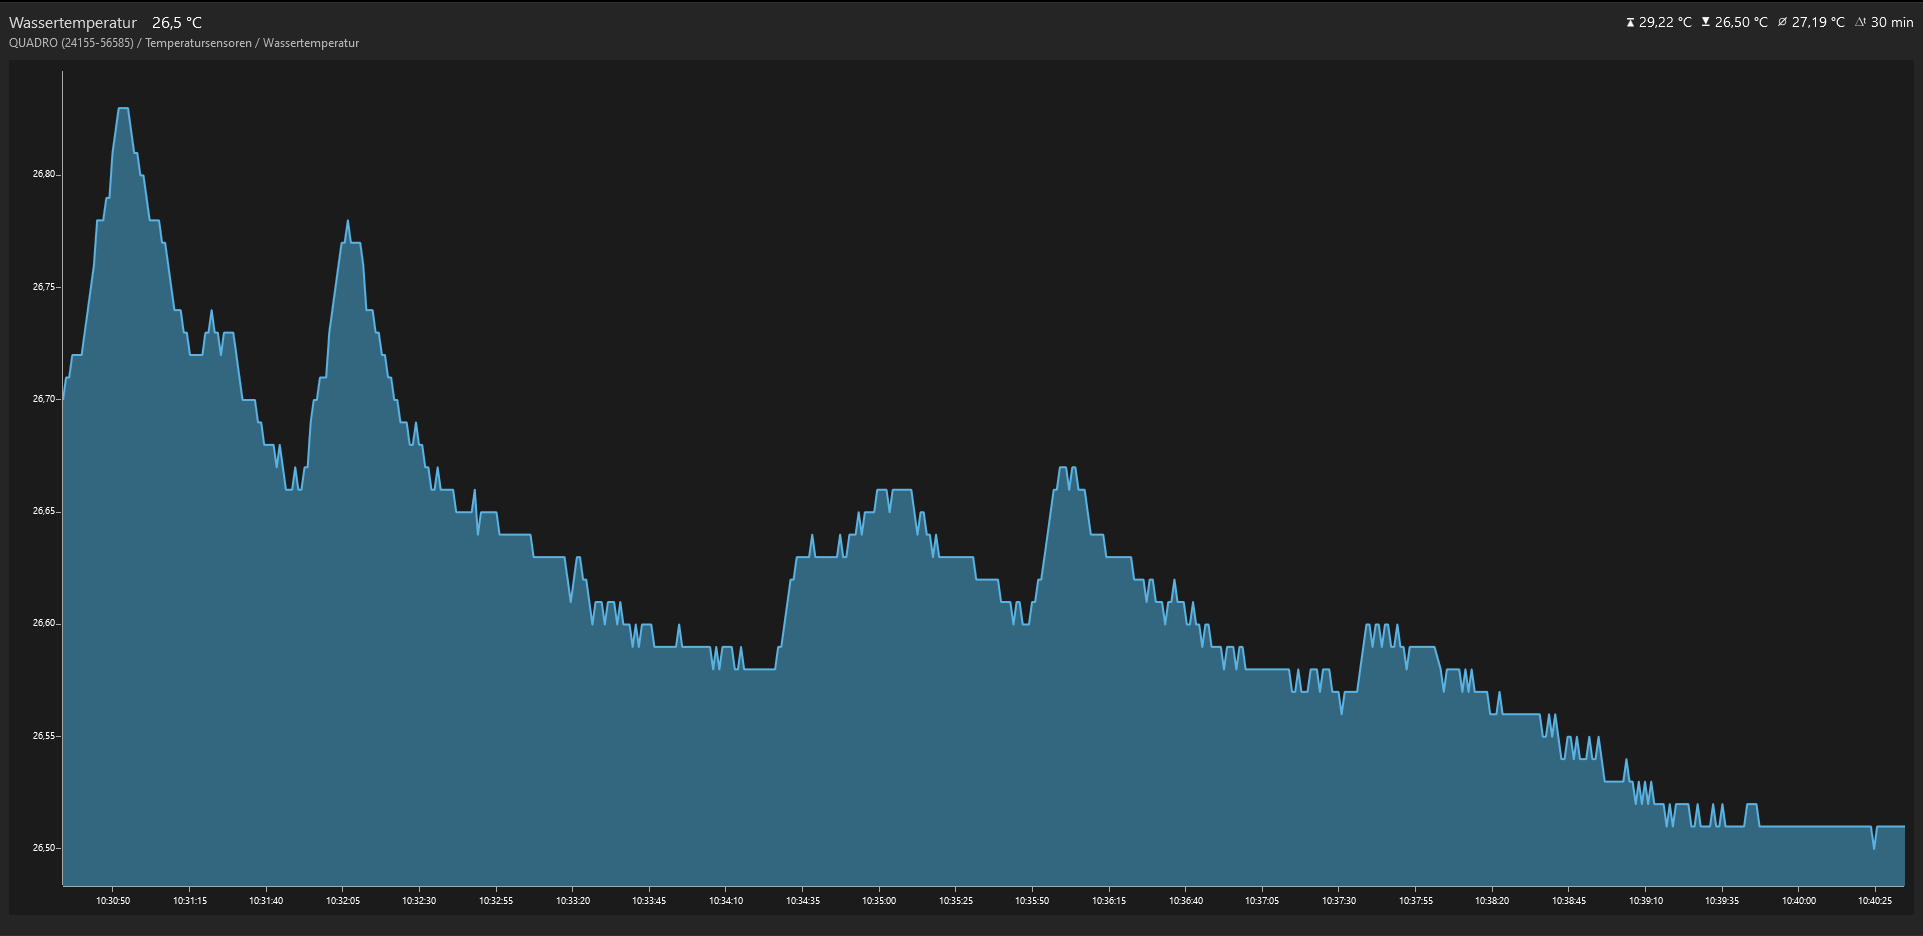Screen dimensions: 1923x936
Task: Click the 26,50 y-axis label
Action: click(x=45, y=848)
